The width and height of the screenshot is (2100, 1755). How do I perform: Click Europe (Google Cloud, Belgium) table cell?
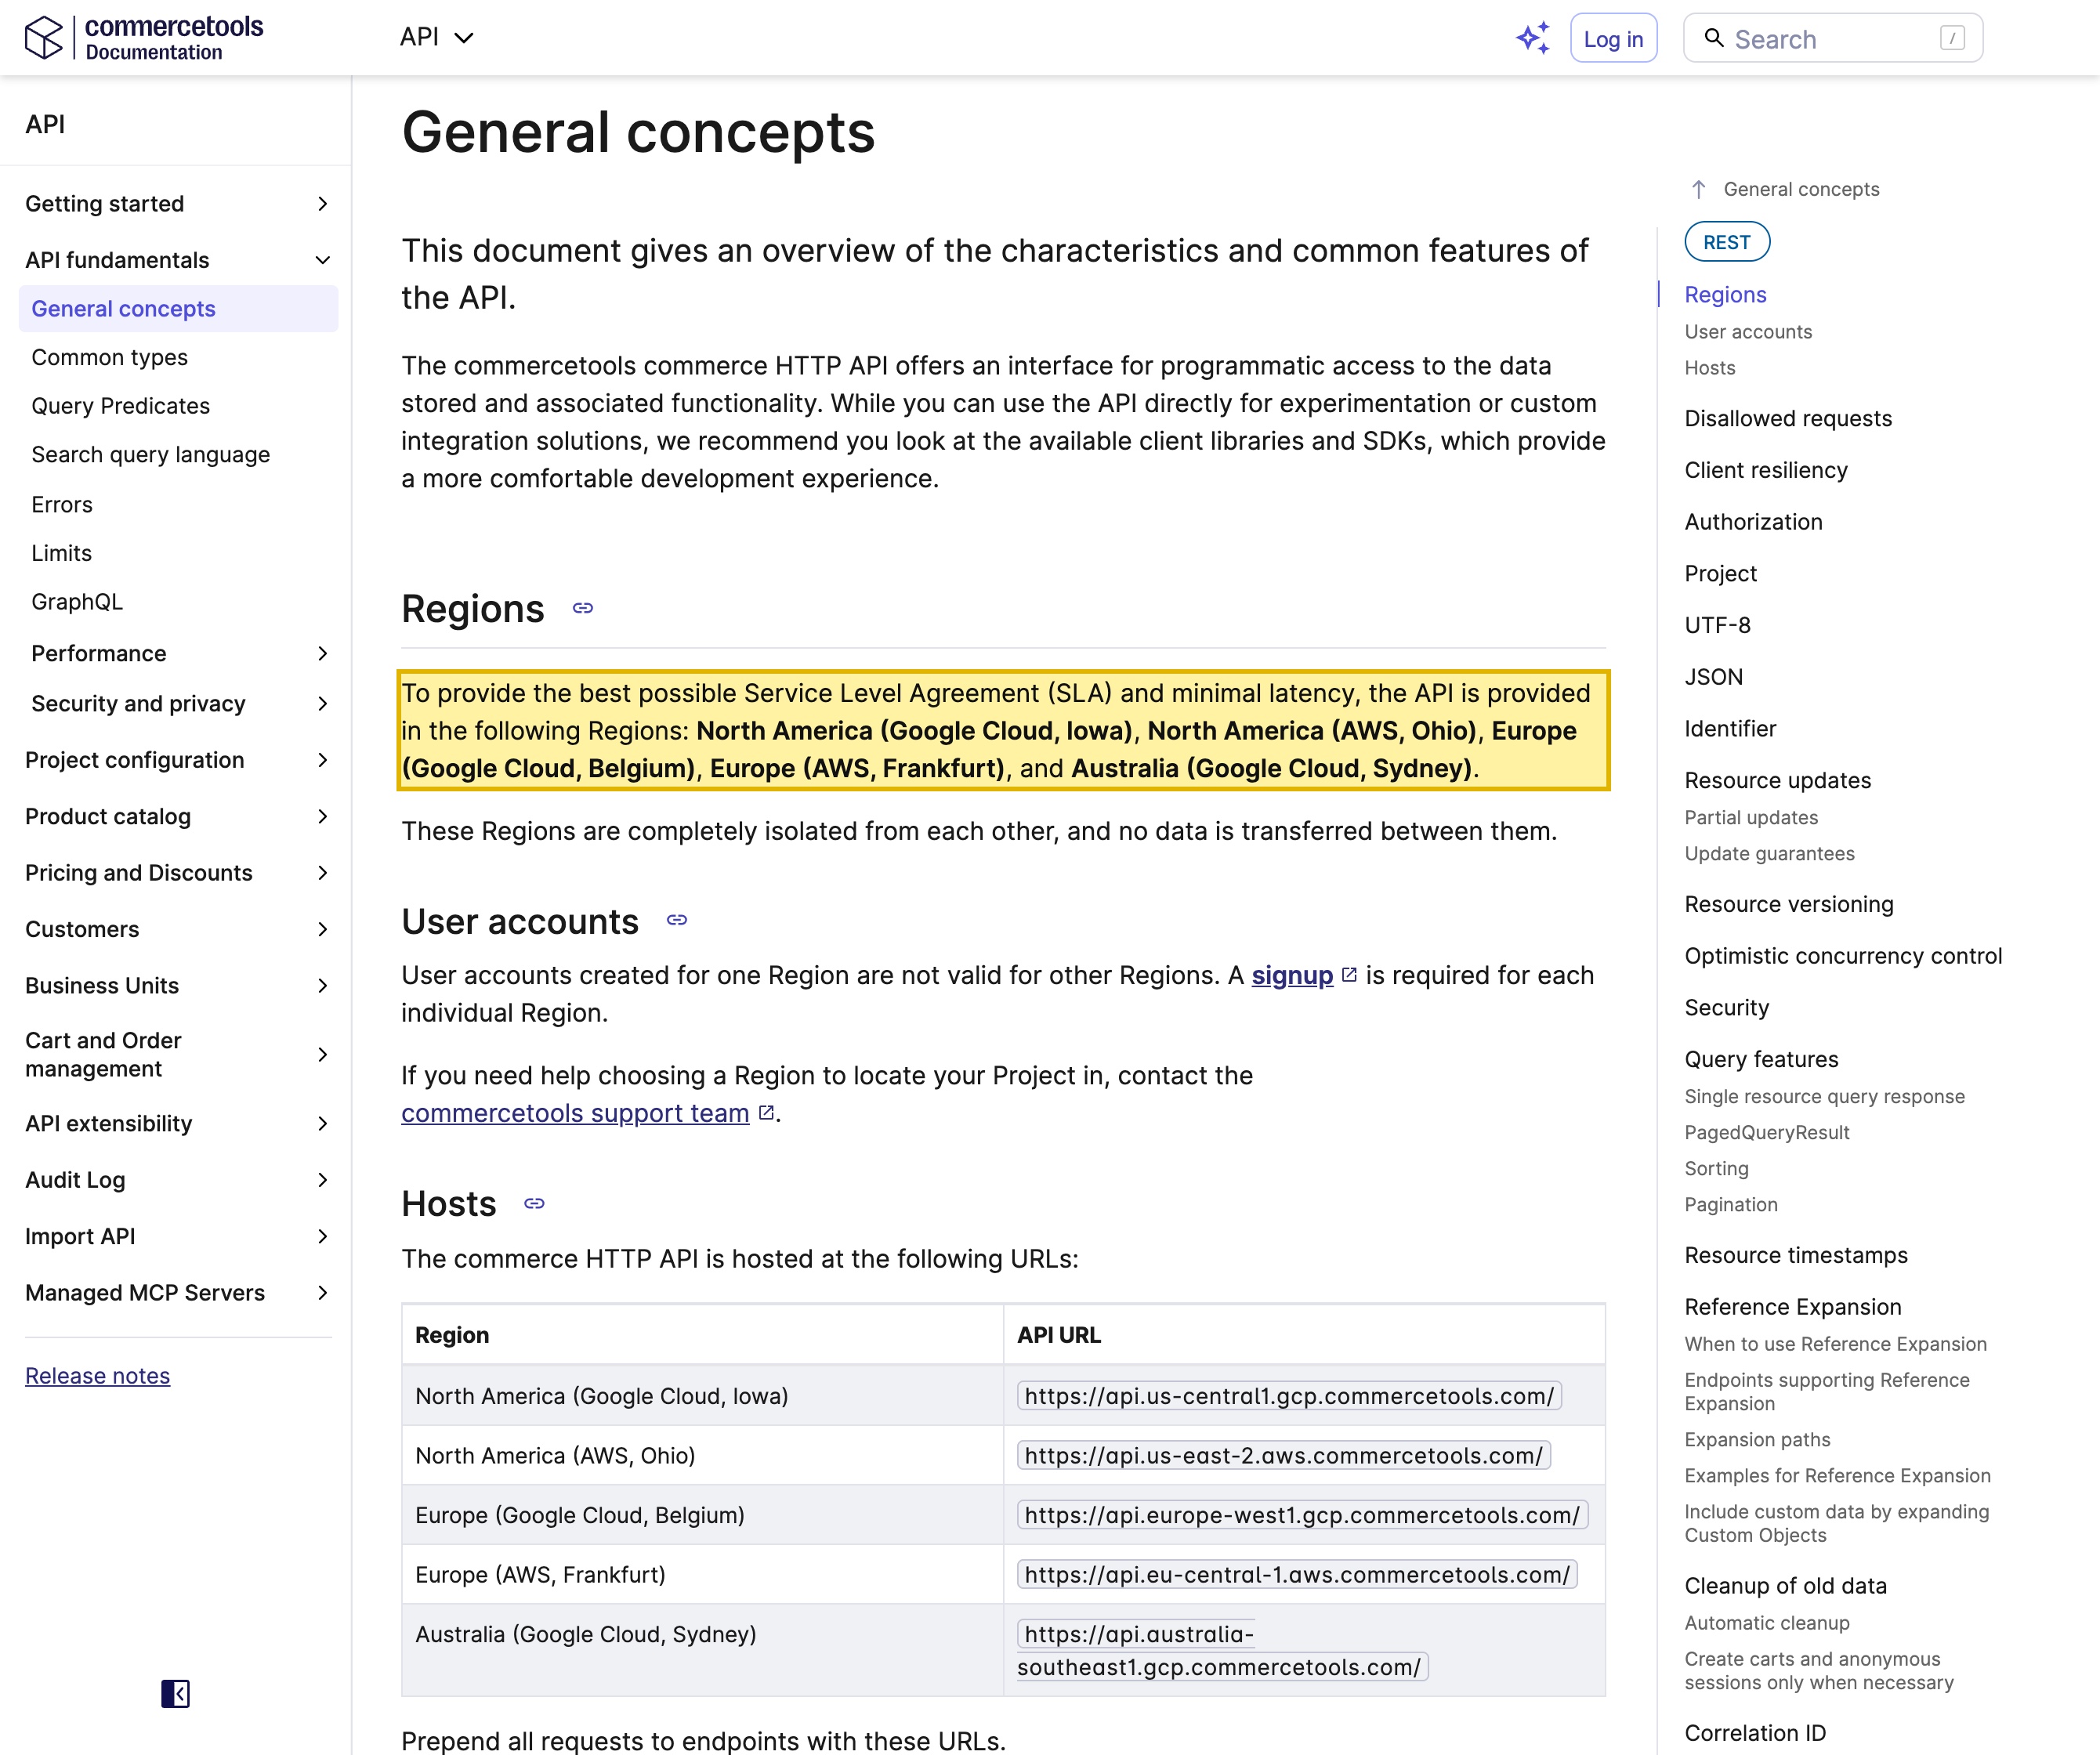click(702, 1514)
